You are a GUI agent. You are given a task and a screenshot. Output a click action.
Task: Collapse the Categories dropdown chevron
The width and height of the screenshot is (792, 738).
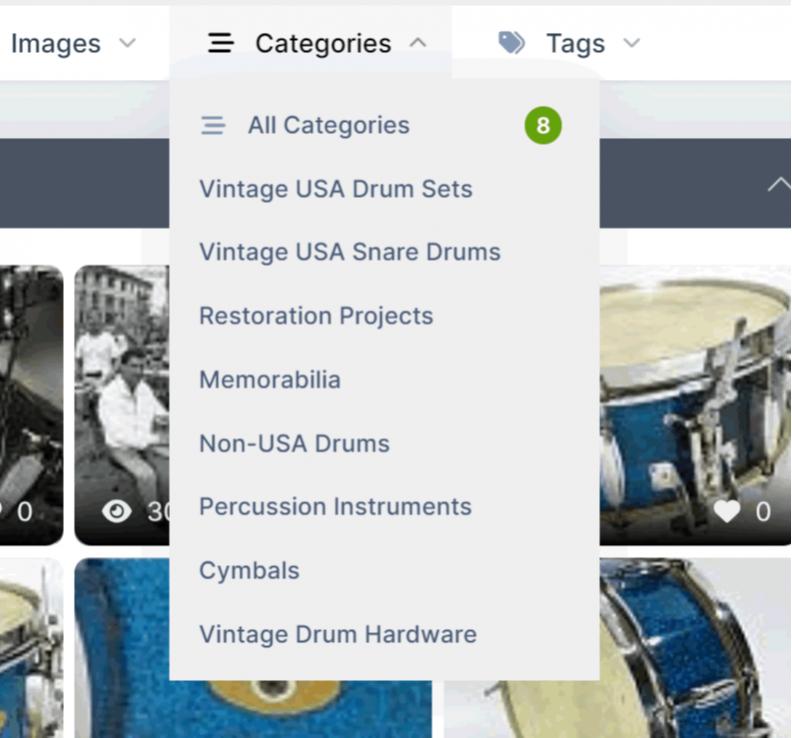click(x=418, y=43)
